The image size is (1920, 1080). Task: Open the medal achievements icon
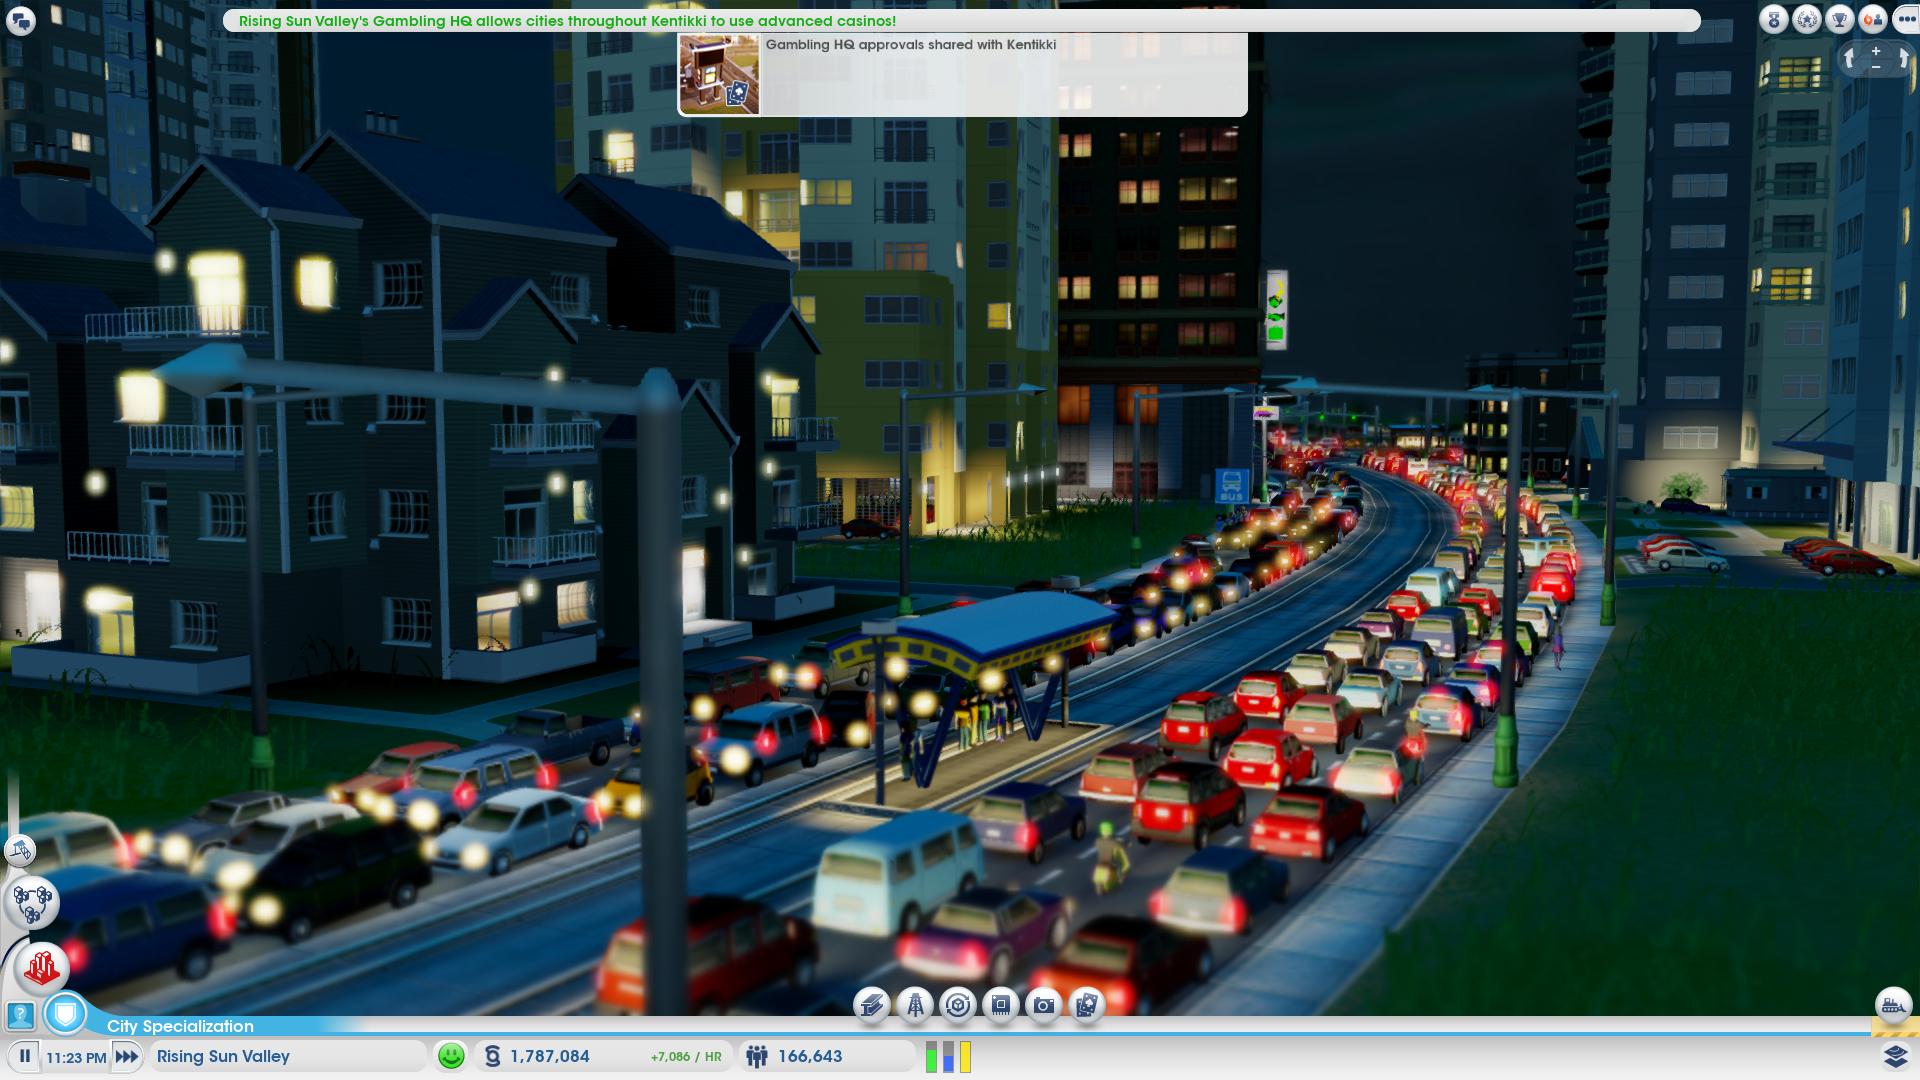[1773, 19]
